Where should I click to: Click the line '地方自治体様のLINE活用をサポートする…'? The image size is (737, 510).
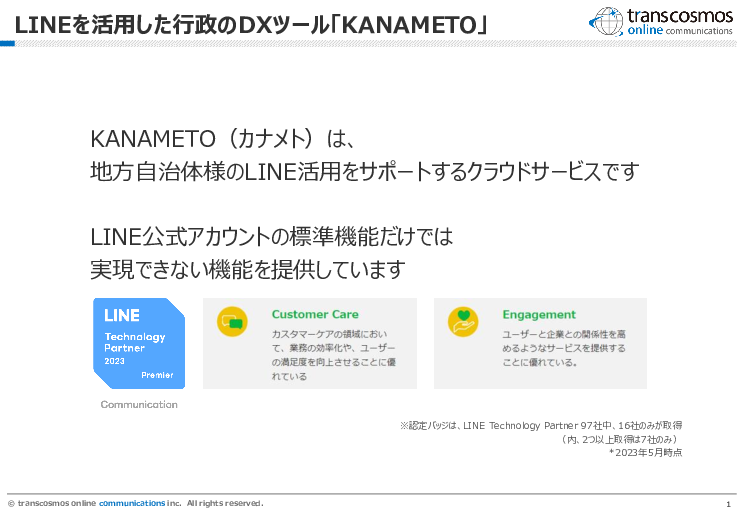tap(365, 171)
